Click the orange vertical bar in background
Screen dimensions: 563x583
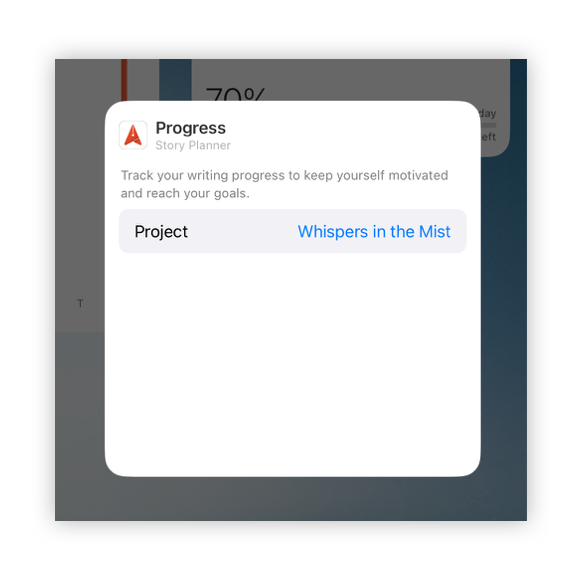124,80
